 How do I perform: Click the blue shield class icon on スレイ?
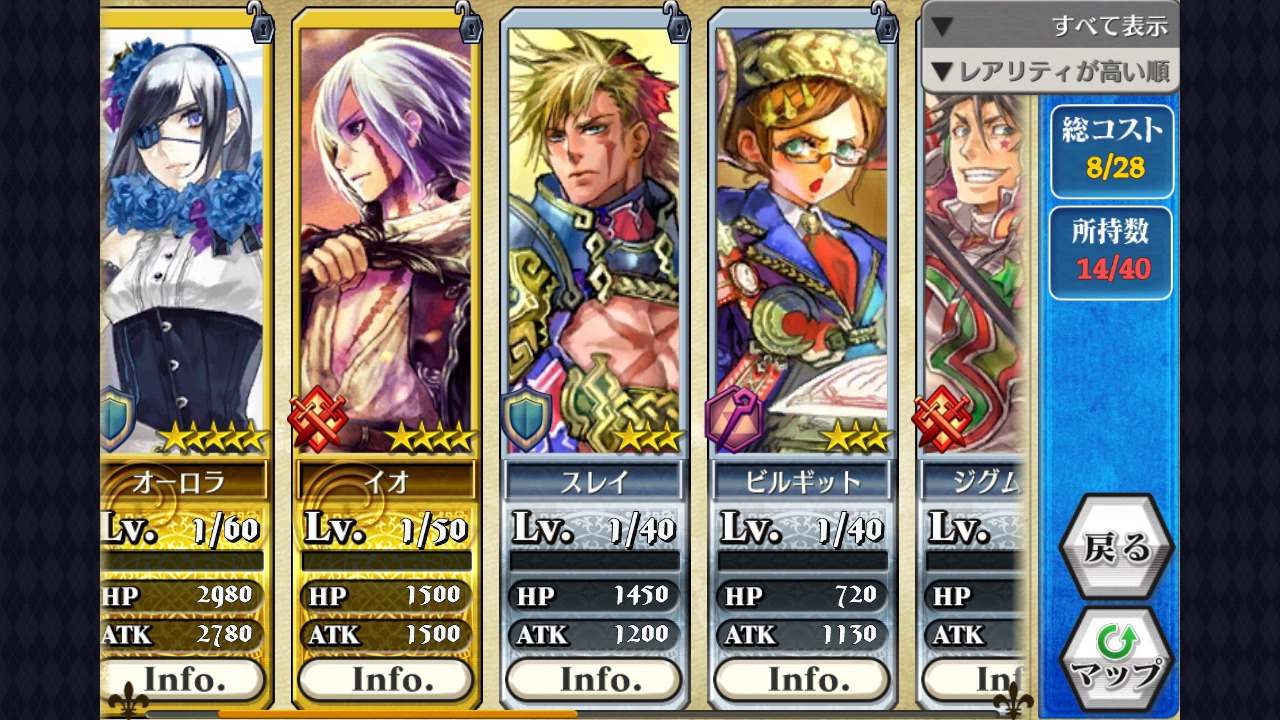527,420
